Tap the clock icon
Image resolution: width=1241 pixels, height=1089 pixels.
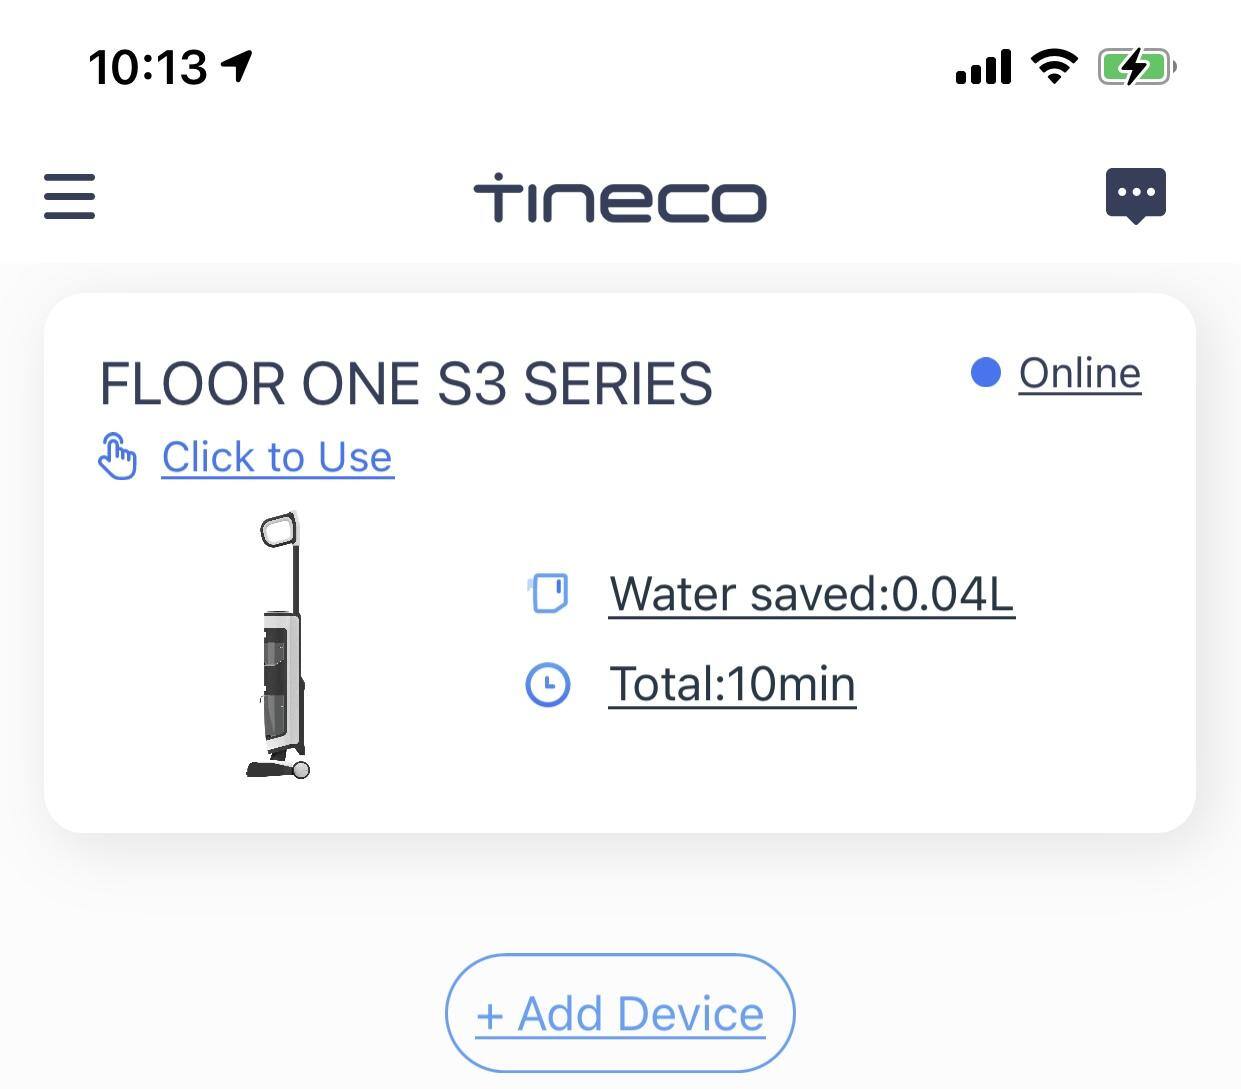click(x=548, y=685)
